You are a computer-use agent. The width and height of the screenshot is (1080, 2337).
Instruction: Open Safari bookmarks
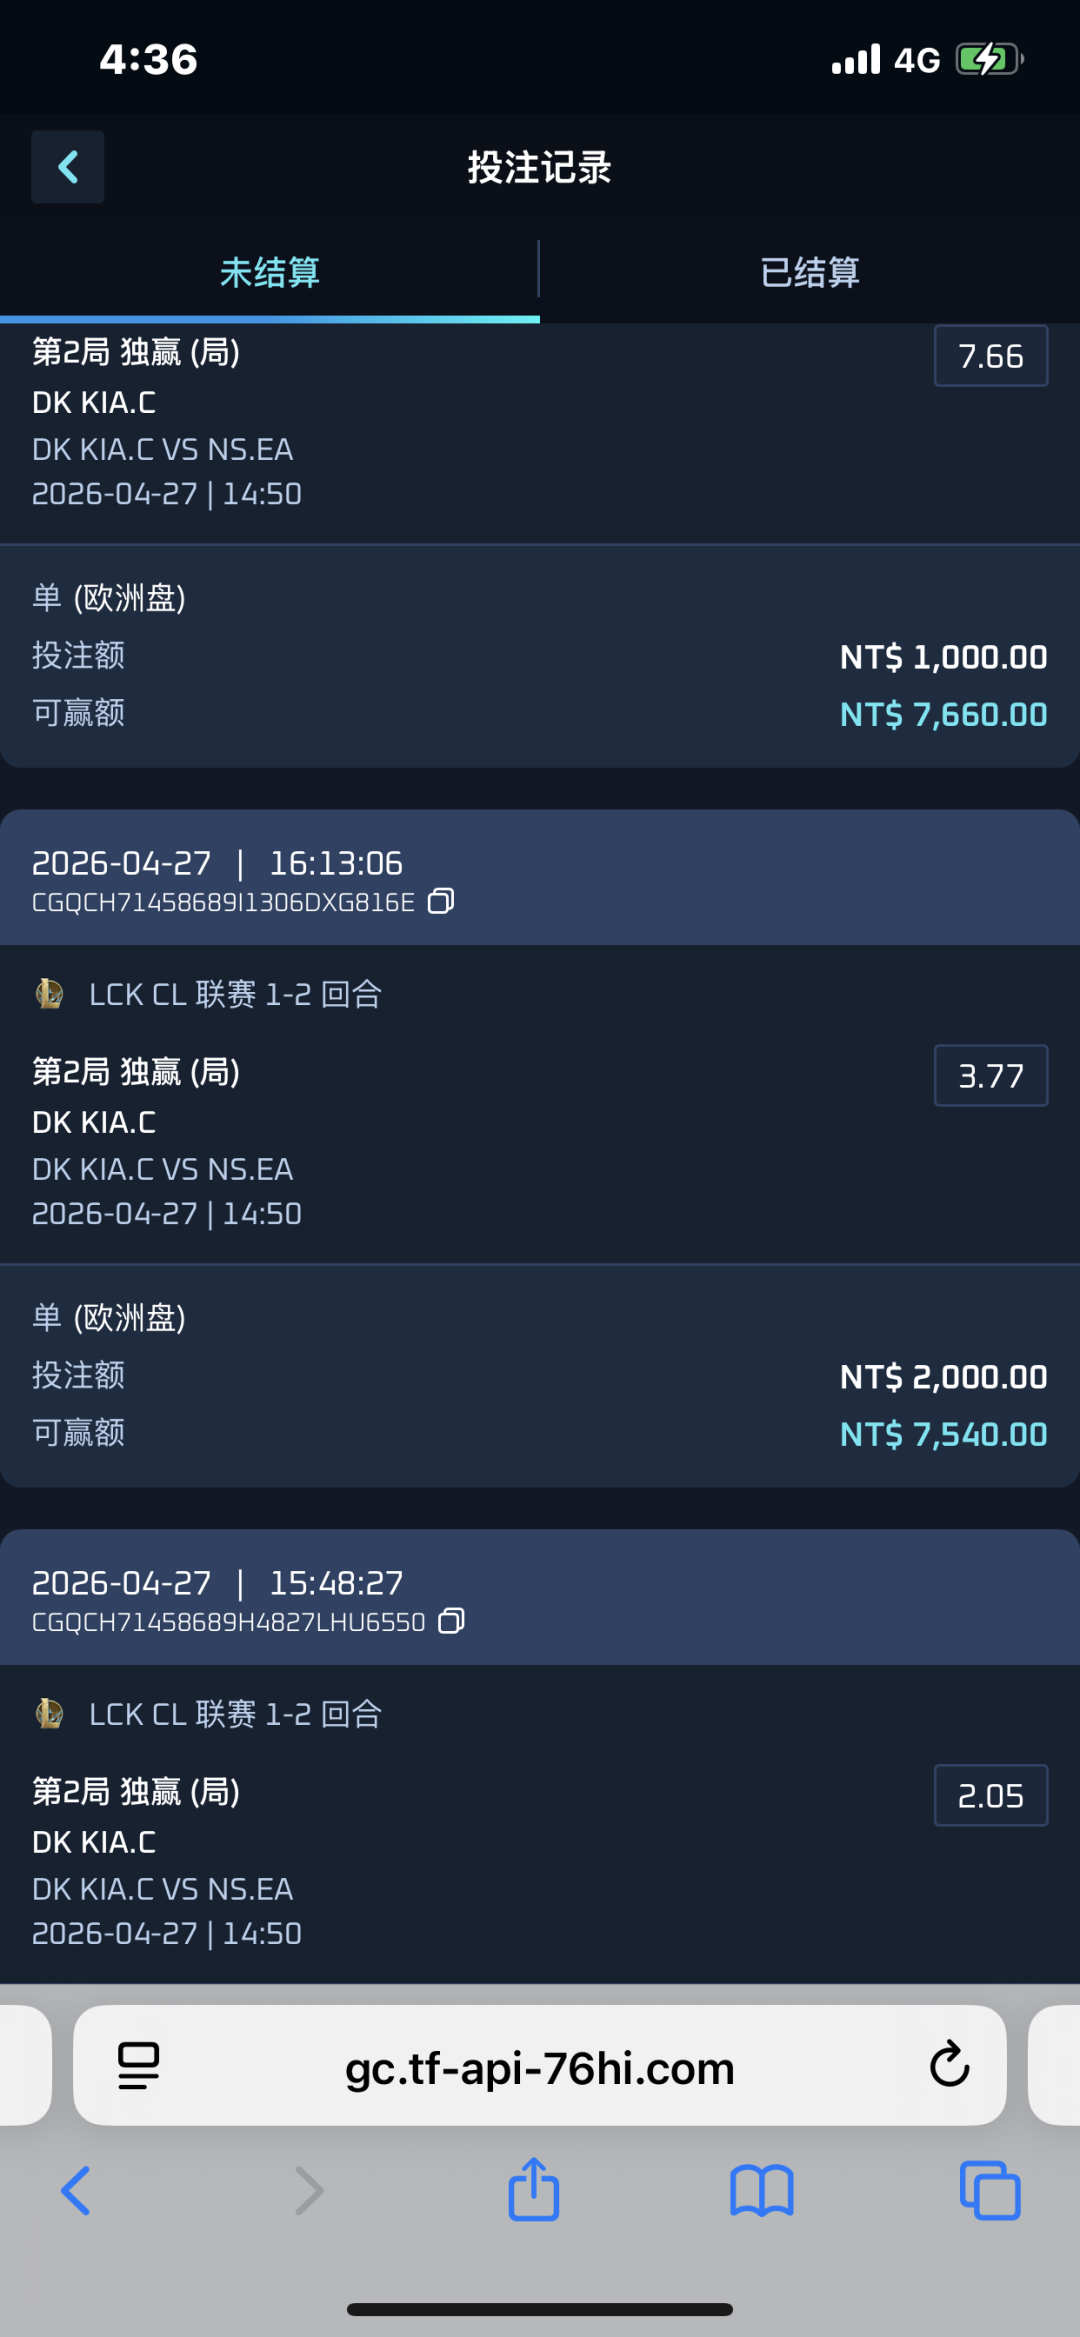coord(761,2191)
